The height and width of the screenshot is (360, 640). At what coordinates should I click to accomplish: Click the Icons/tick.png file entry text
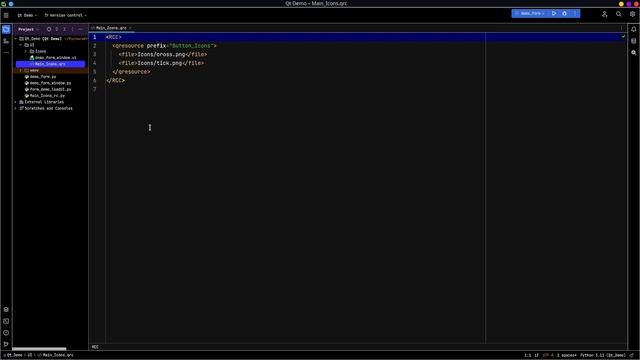(x=160, y=63)
